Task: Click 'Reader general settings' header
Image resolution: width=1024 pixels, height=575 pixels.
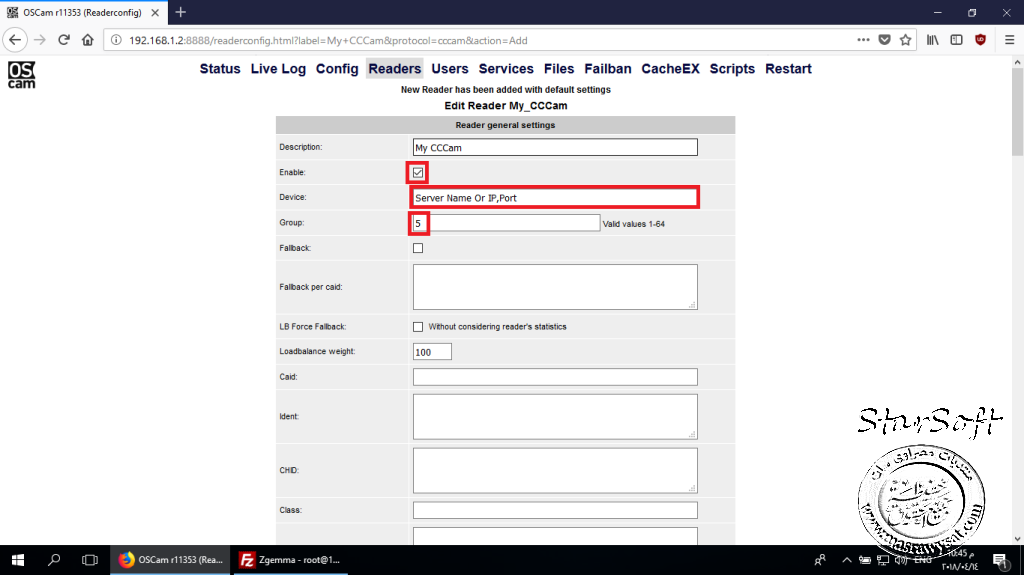Action: (505, 125)
